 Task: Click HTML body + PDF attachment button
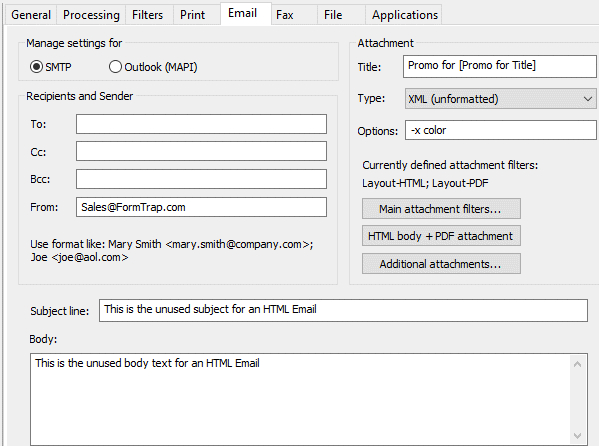tap(441, 236)
